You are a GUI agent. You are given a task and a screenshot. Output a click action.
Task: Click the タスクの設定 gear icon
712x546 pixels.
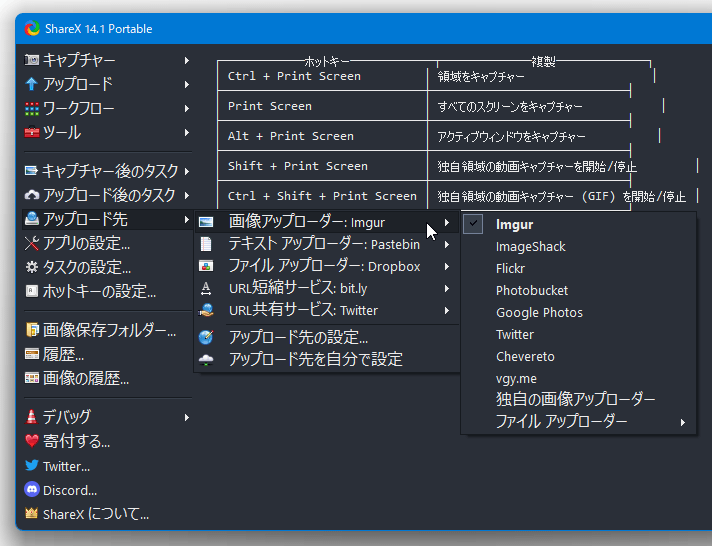pos(32,267)
